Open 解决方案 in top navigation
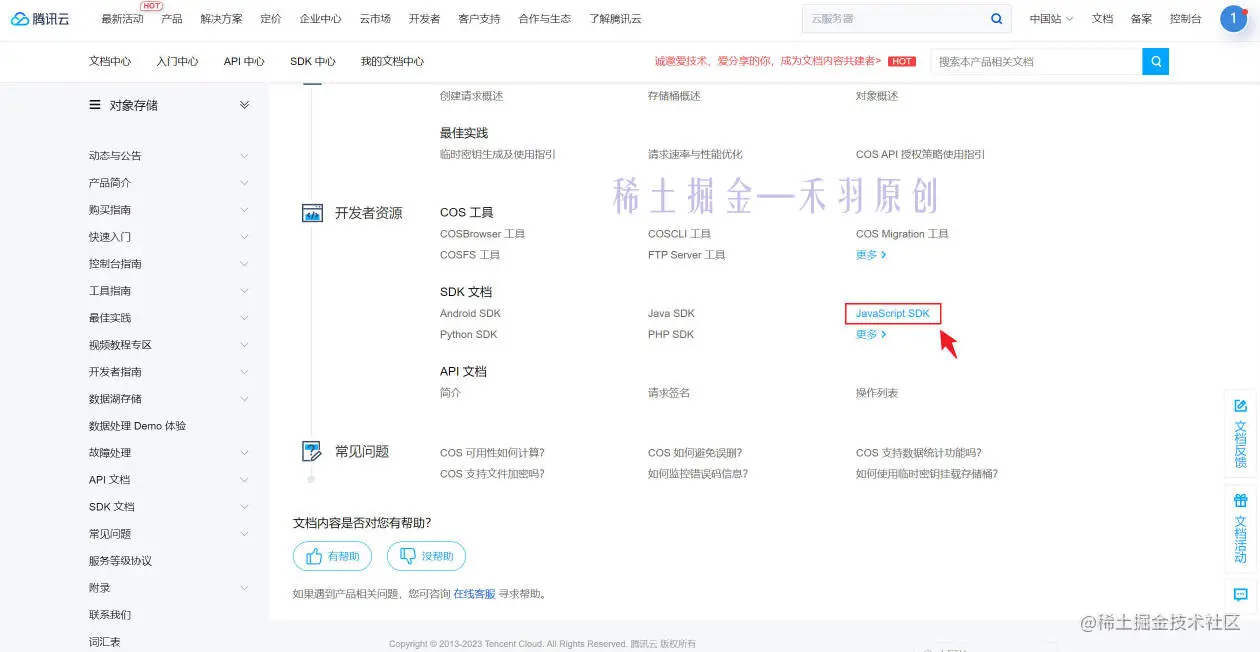The height and width of the screenshot is (652, 1260). [221, 19]
